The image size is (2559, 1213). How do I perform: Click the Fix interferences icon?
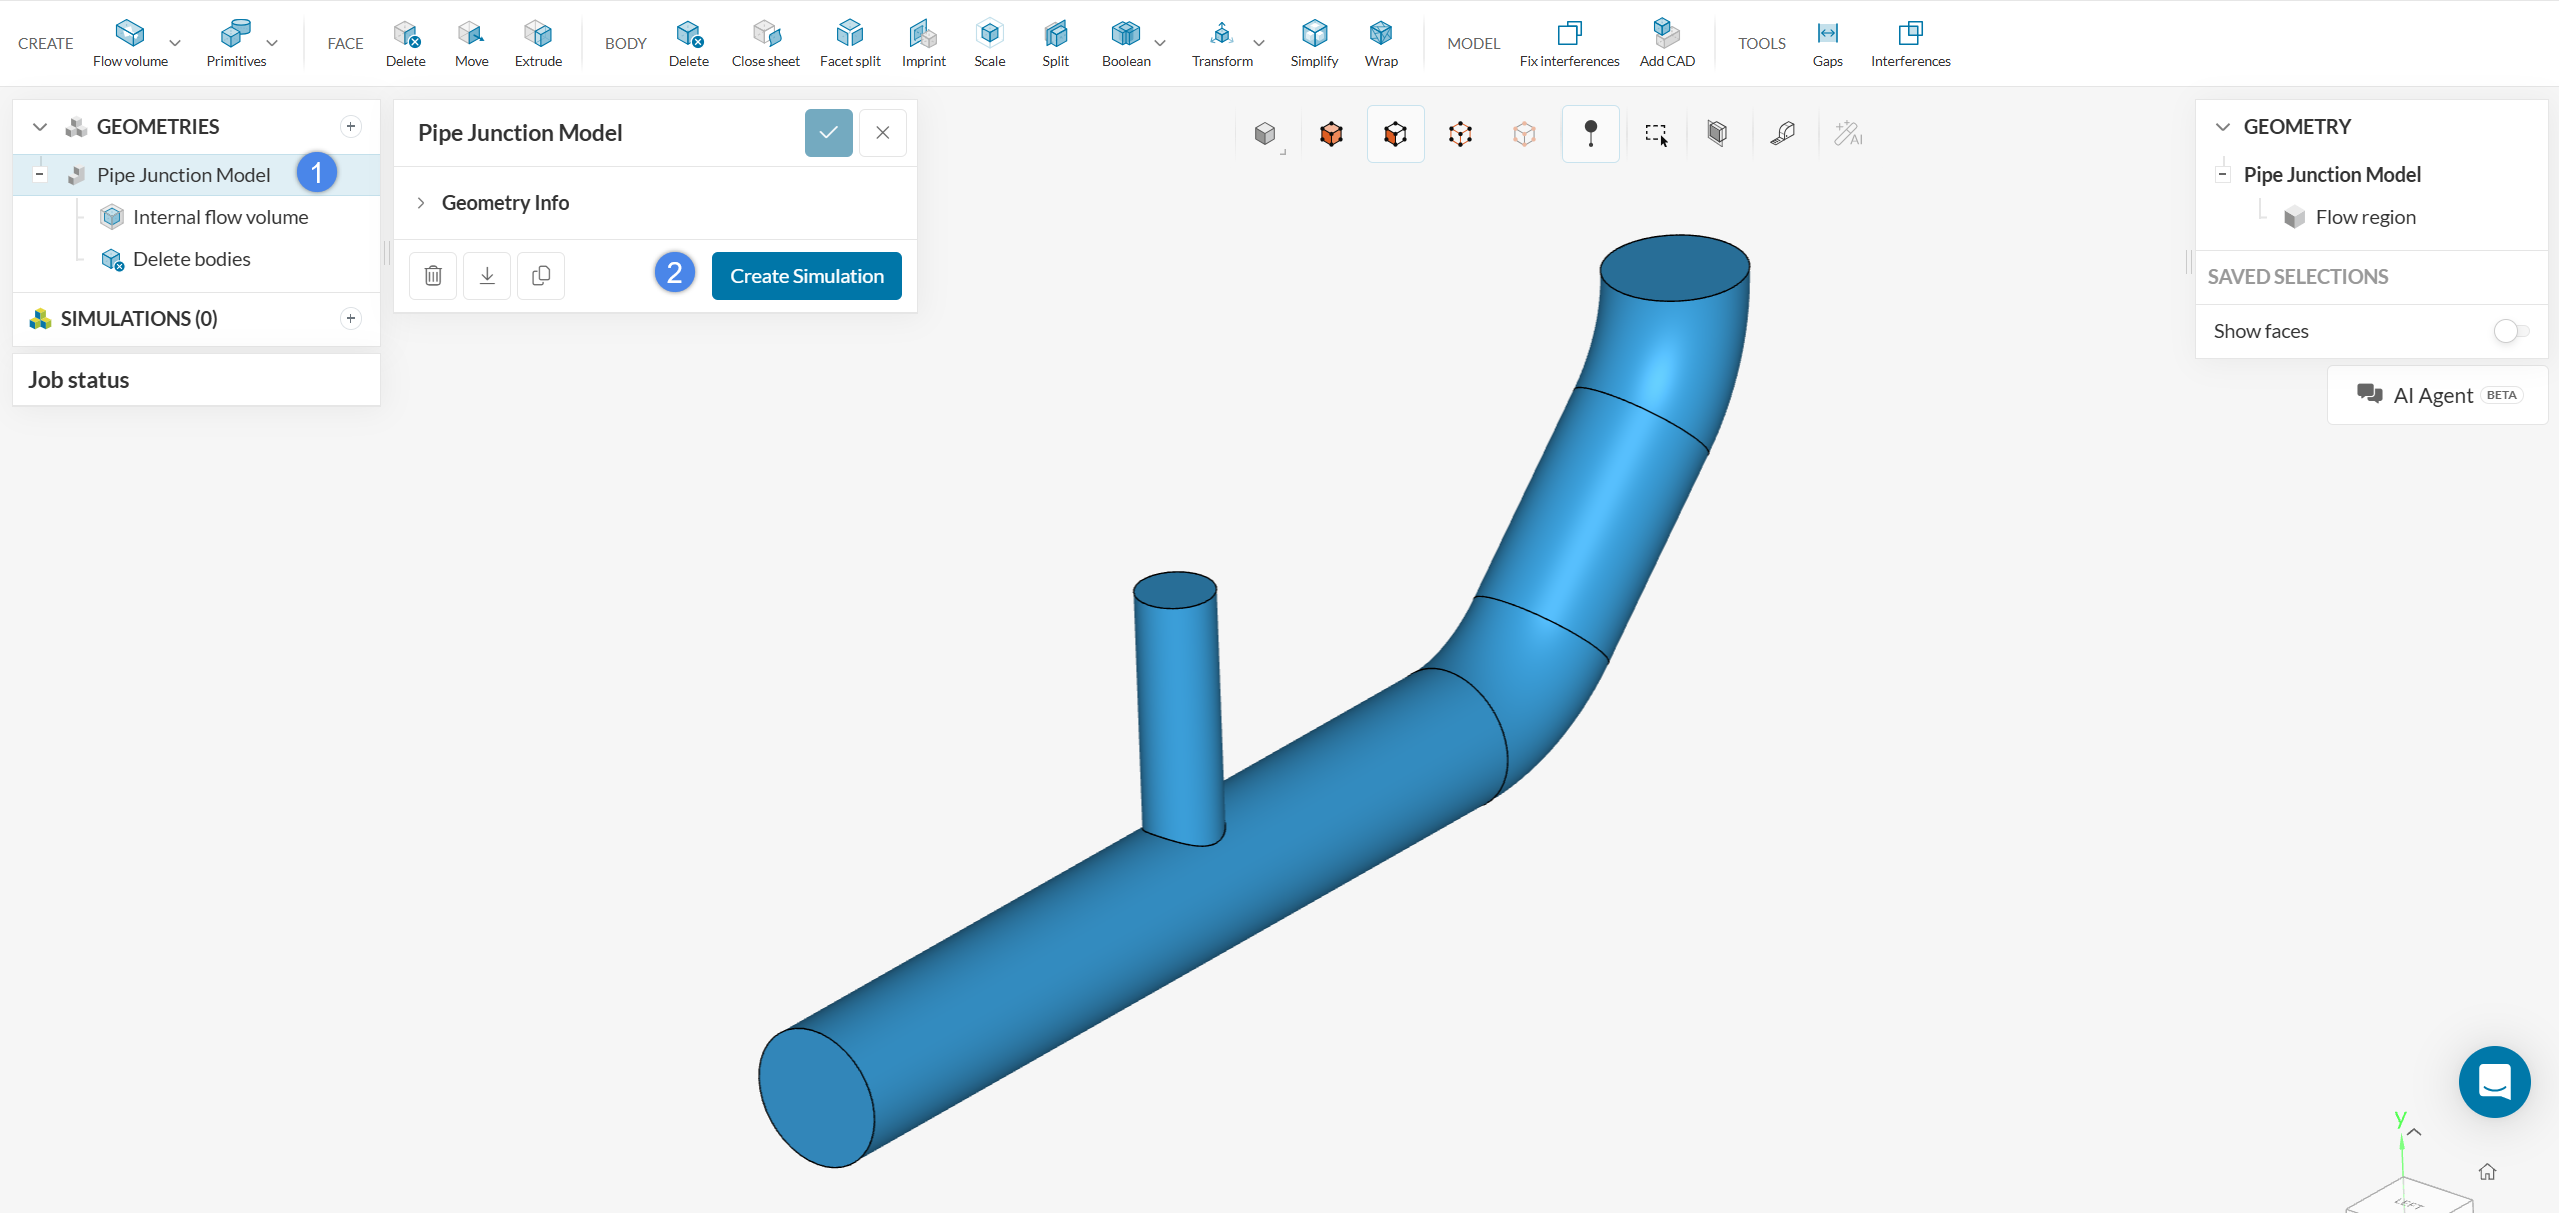click(x=1569, y=33)
